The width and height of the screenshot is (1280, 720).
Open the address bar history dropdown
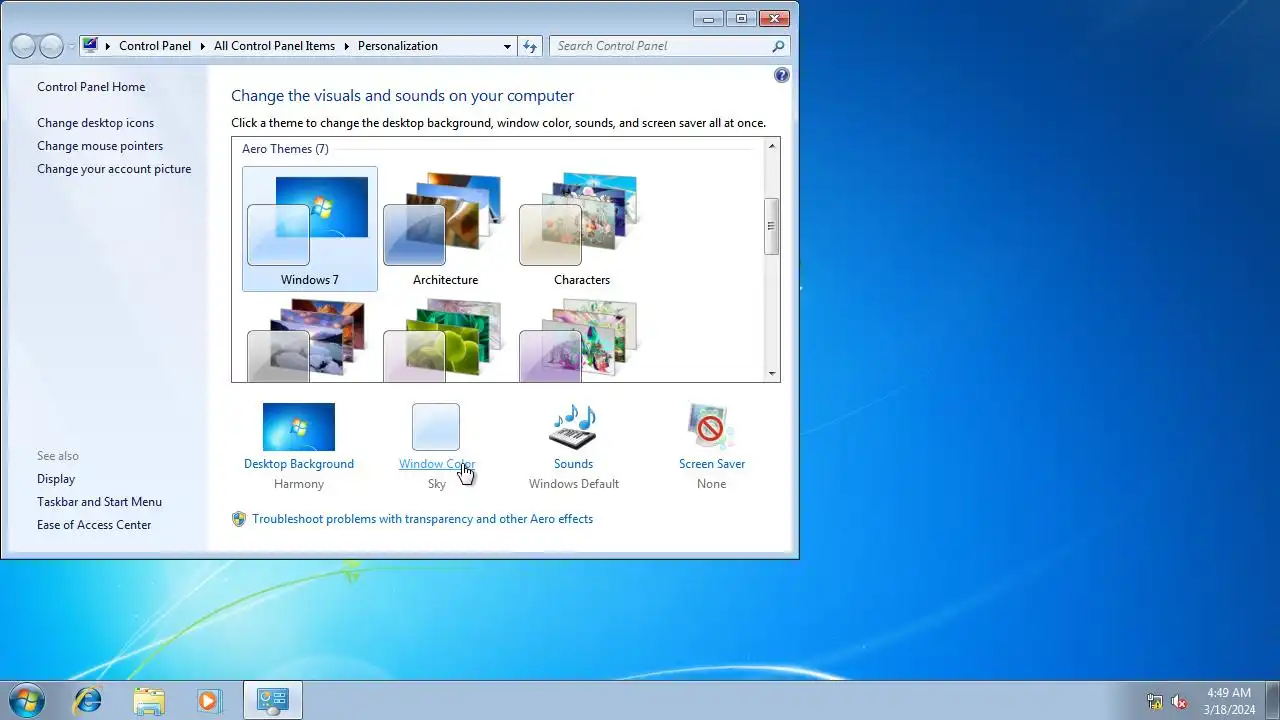[x=508, y=46]
